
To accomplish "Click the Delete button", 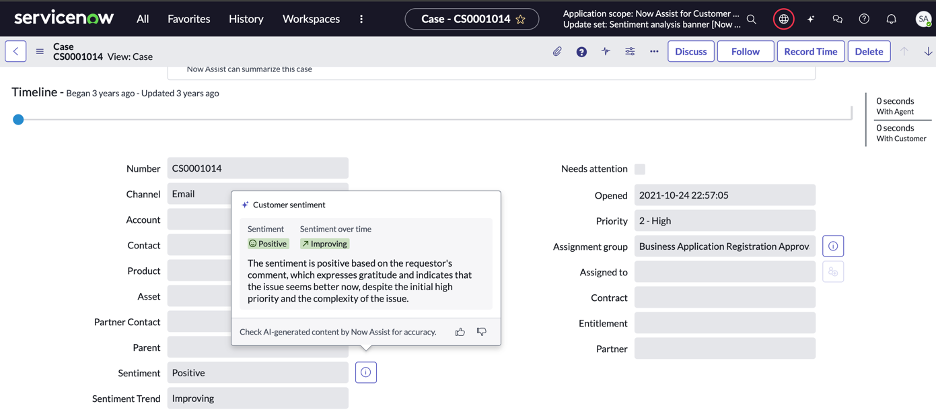I will pyautogui.click(x=869, y=51).
